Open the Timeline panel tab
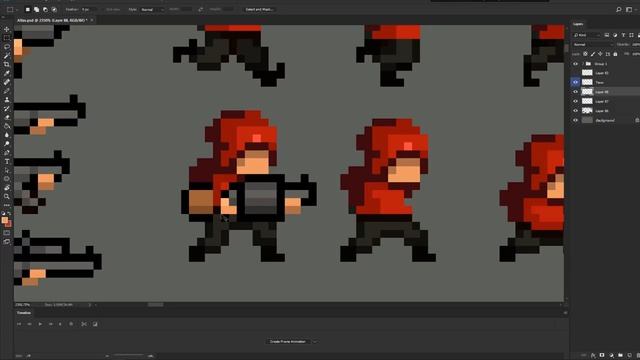640x360 pixels. click(x=24, y=313)
